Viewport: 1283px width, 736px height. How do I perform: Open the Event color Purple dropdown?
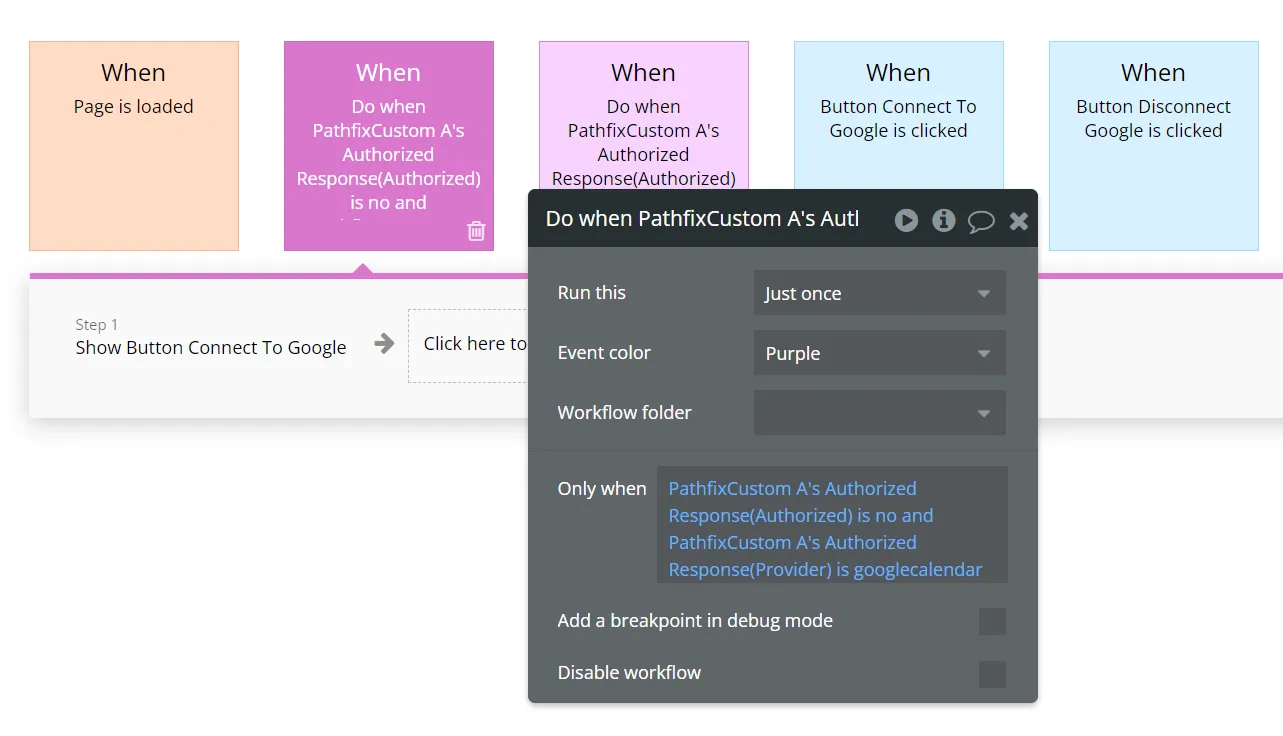tap(880, 353)
